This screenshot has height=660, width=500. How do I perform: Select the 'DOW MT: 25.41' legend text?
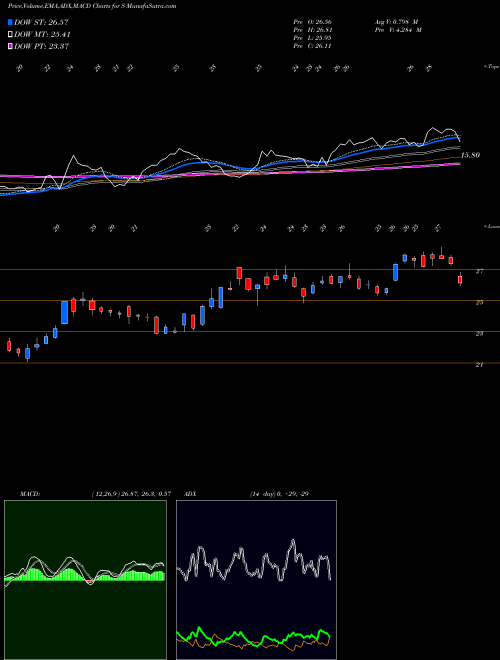(42, 35)
